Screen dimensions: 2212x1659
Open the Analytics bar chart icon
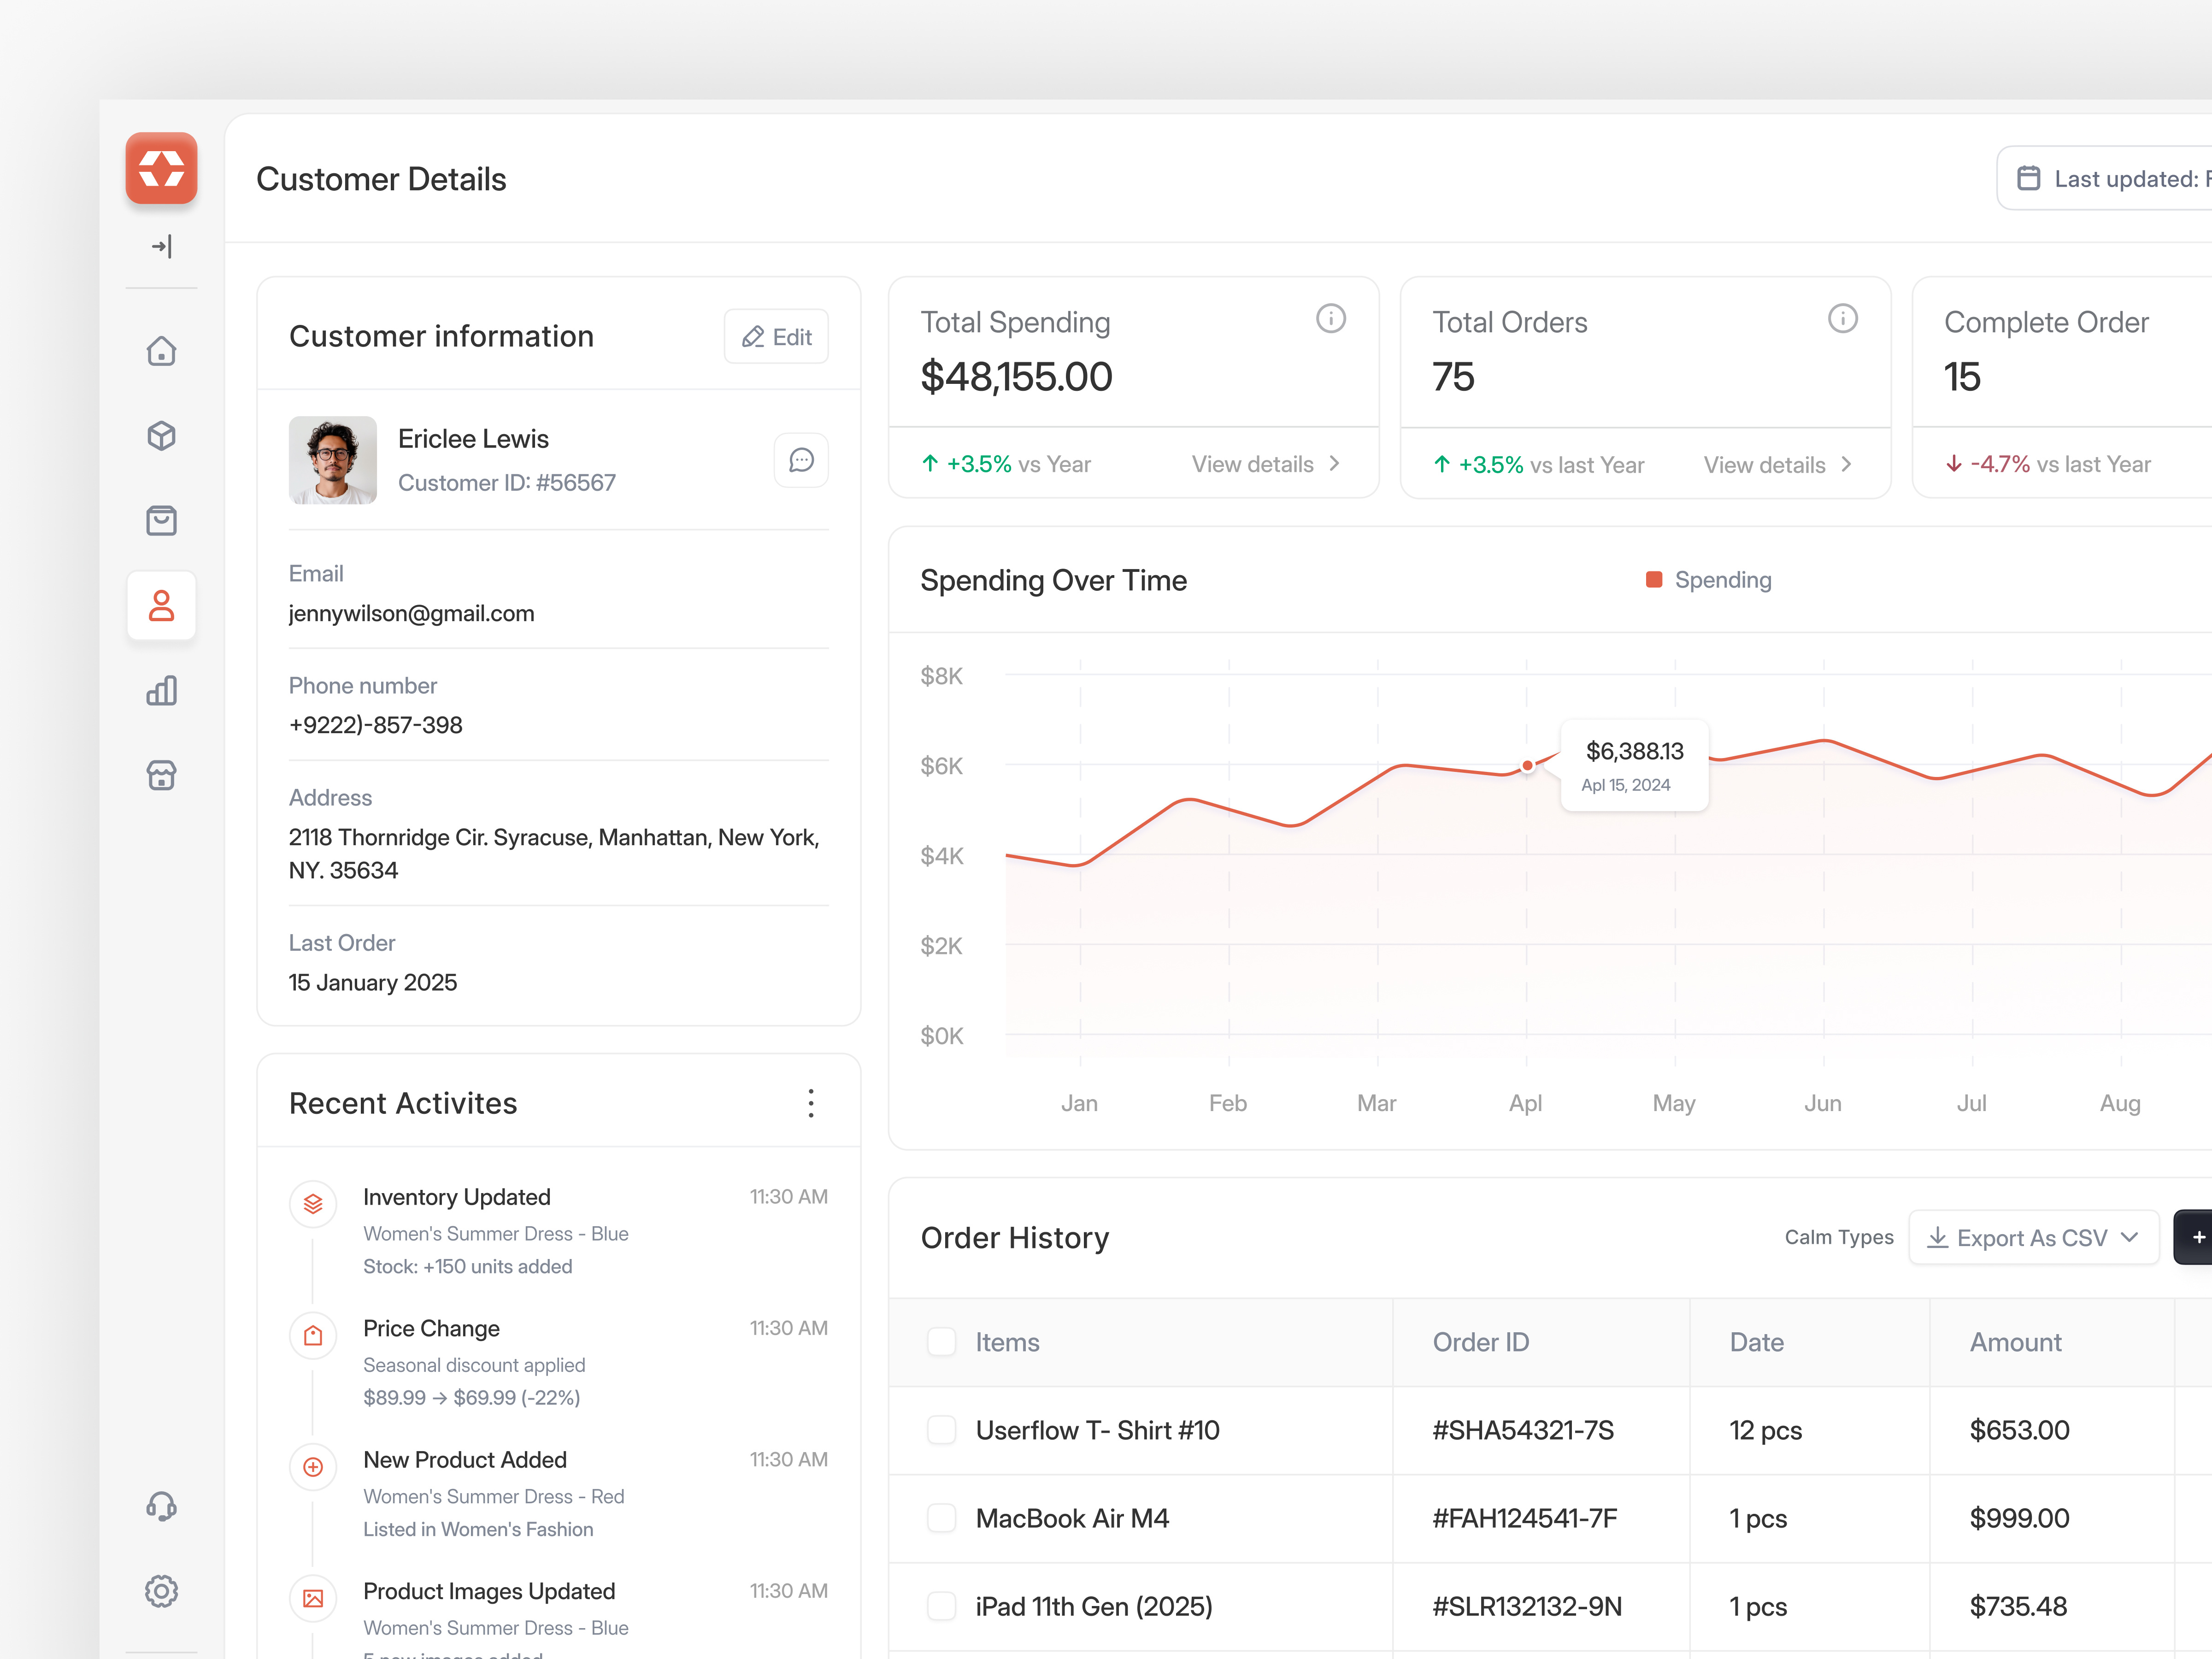(x=161, y=690)
